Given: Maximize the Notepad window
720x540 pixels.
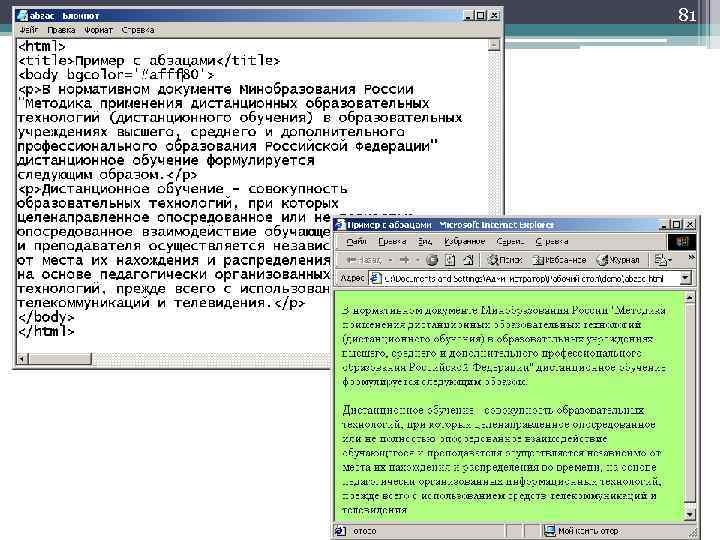Looking at the screenshot, I should pos(480,16).
